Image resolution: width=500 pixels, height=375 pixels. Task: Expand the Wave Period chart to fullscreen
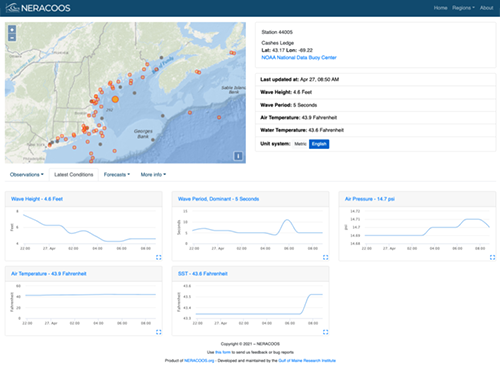click(x=326, y=257)
